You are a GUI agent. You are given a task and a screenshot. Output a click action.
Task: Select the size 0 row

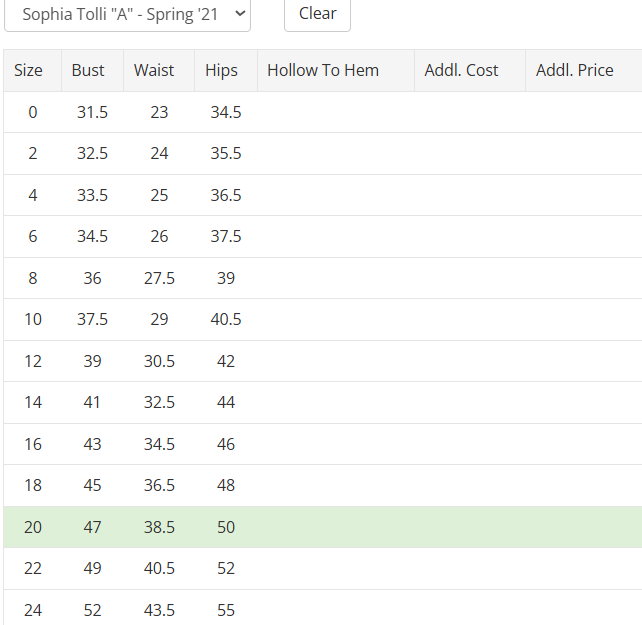click(x=320, y=112)
